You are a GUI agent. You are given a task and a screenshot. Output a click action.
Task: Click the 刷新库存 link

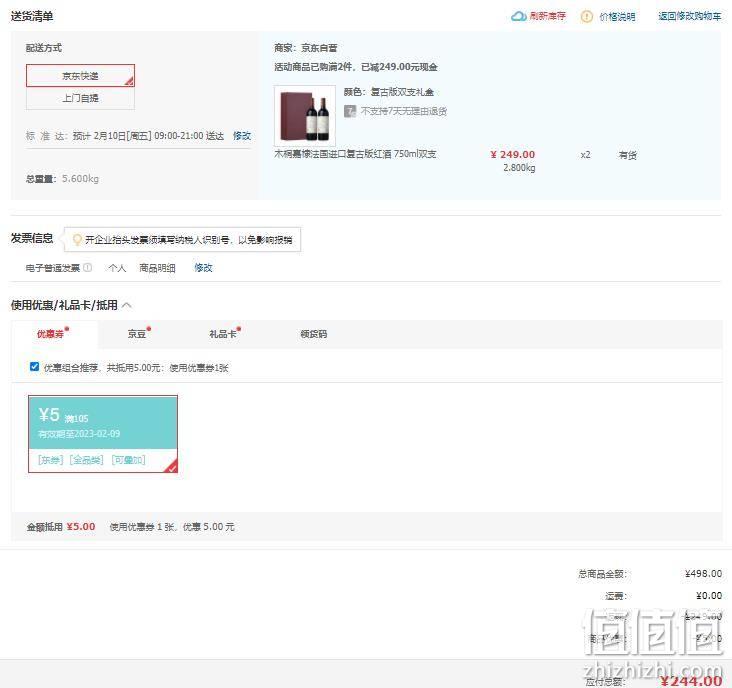(547, 16)
